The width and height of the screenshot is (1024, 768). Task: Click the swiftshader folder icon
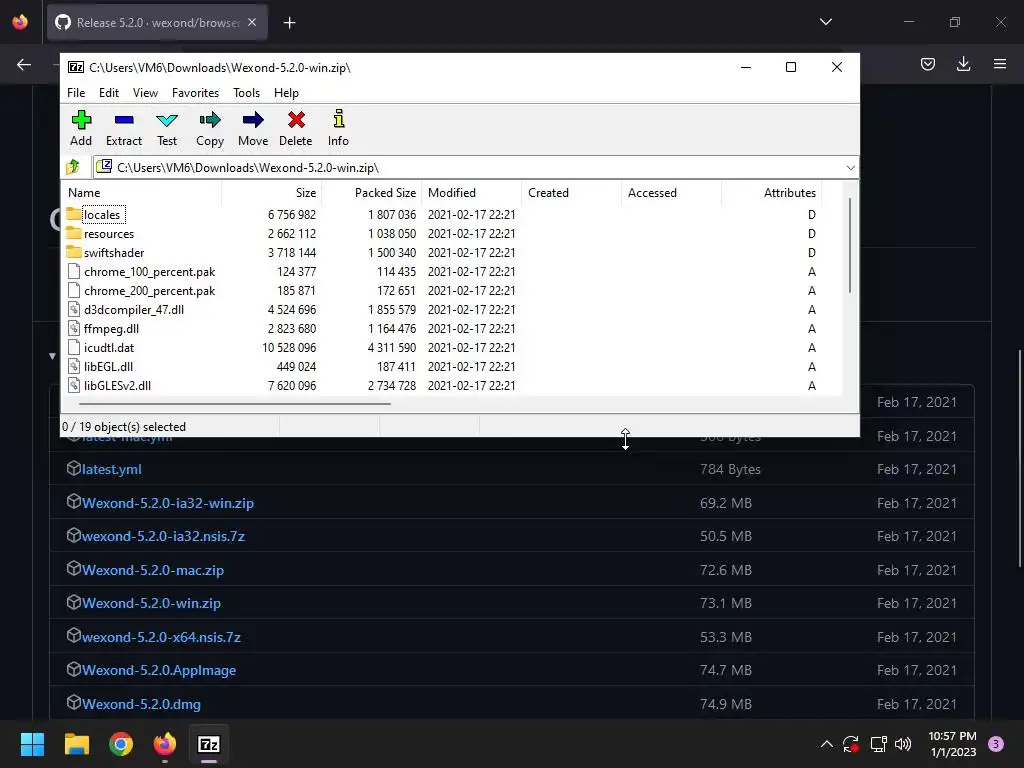(x=74, y=252)
